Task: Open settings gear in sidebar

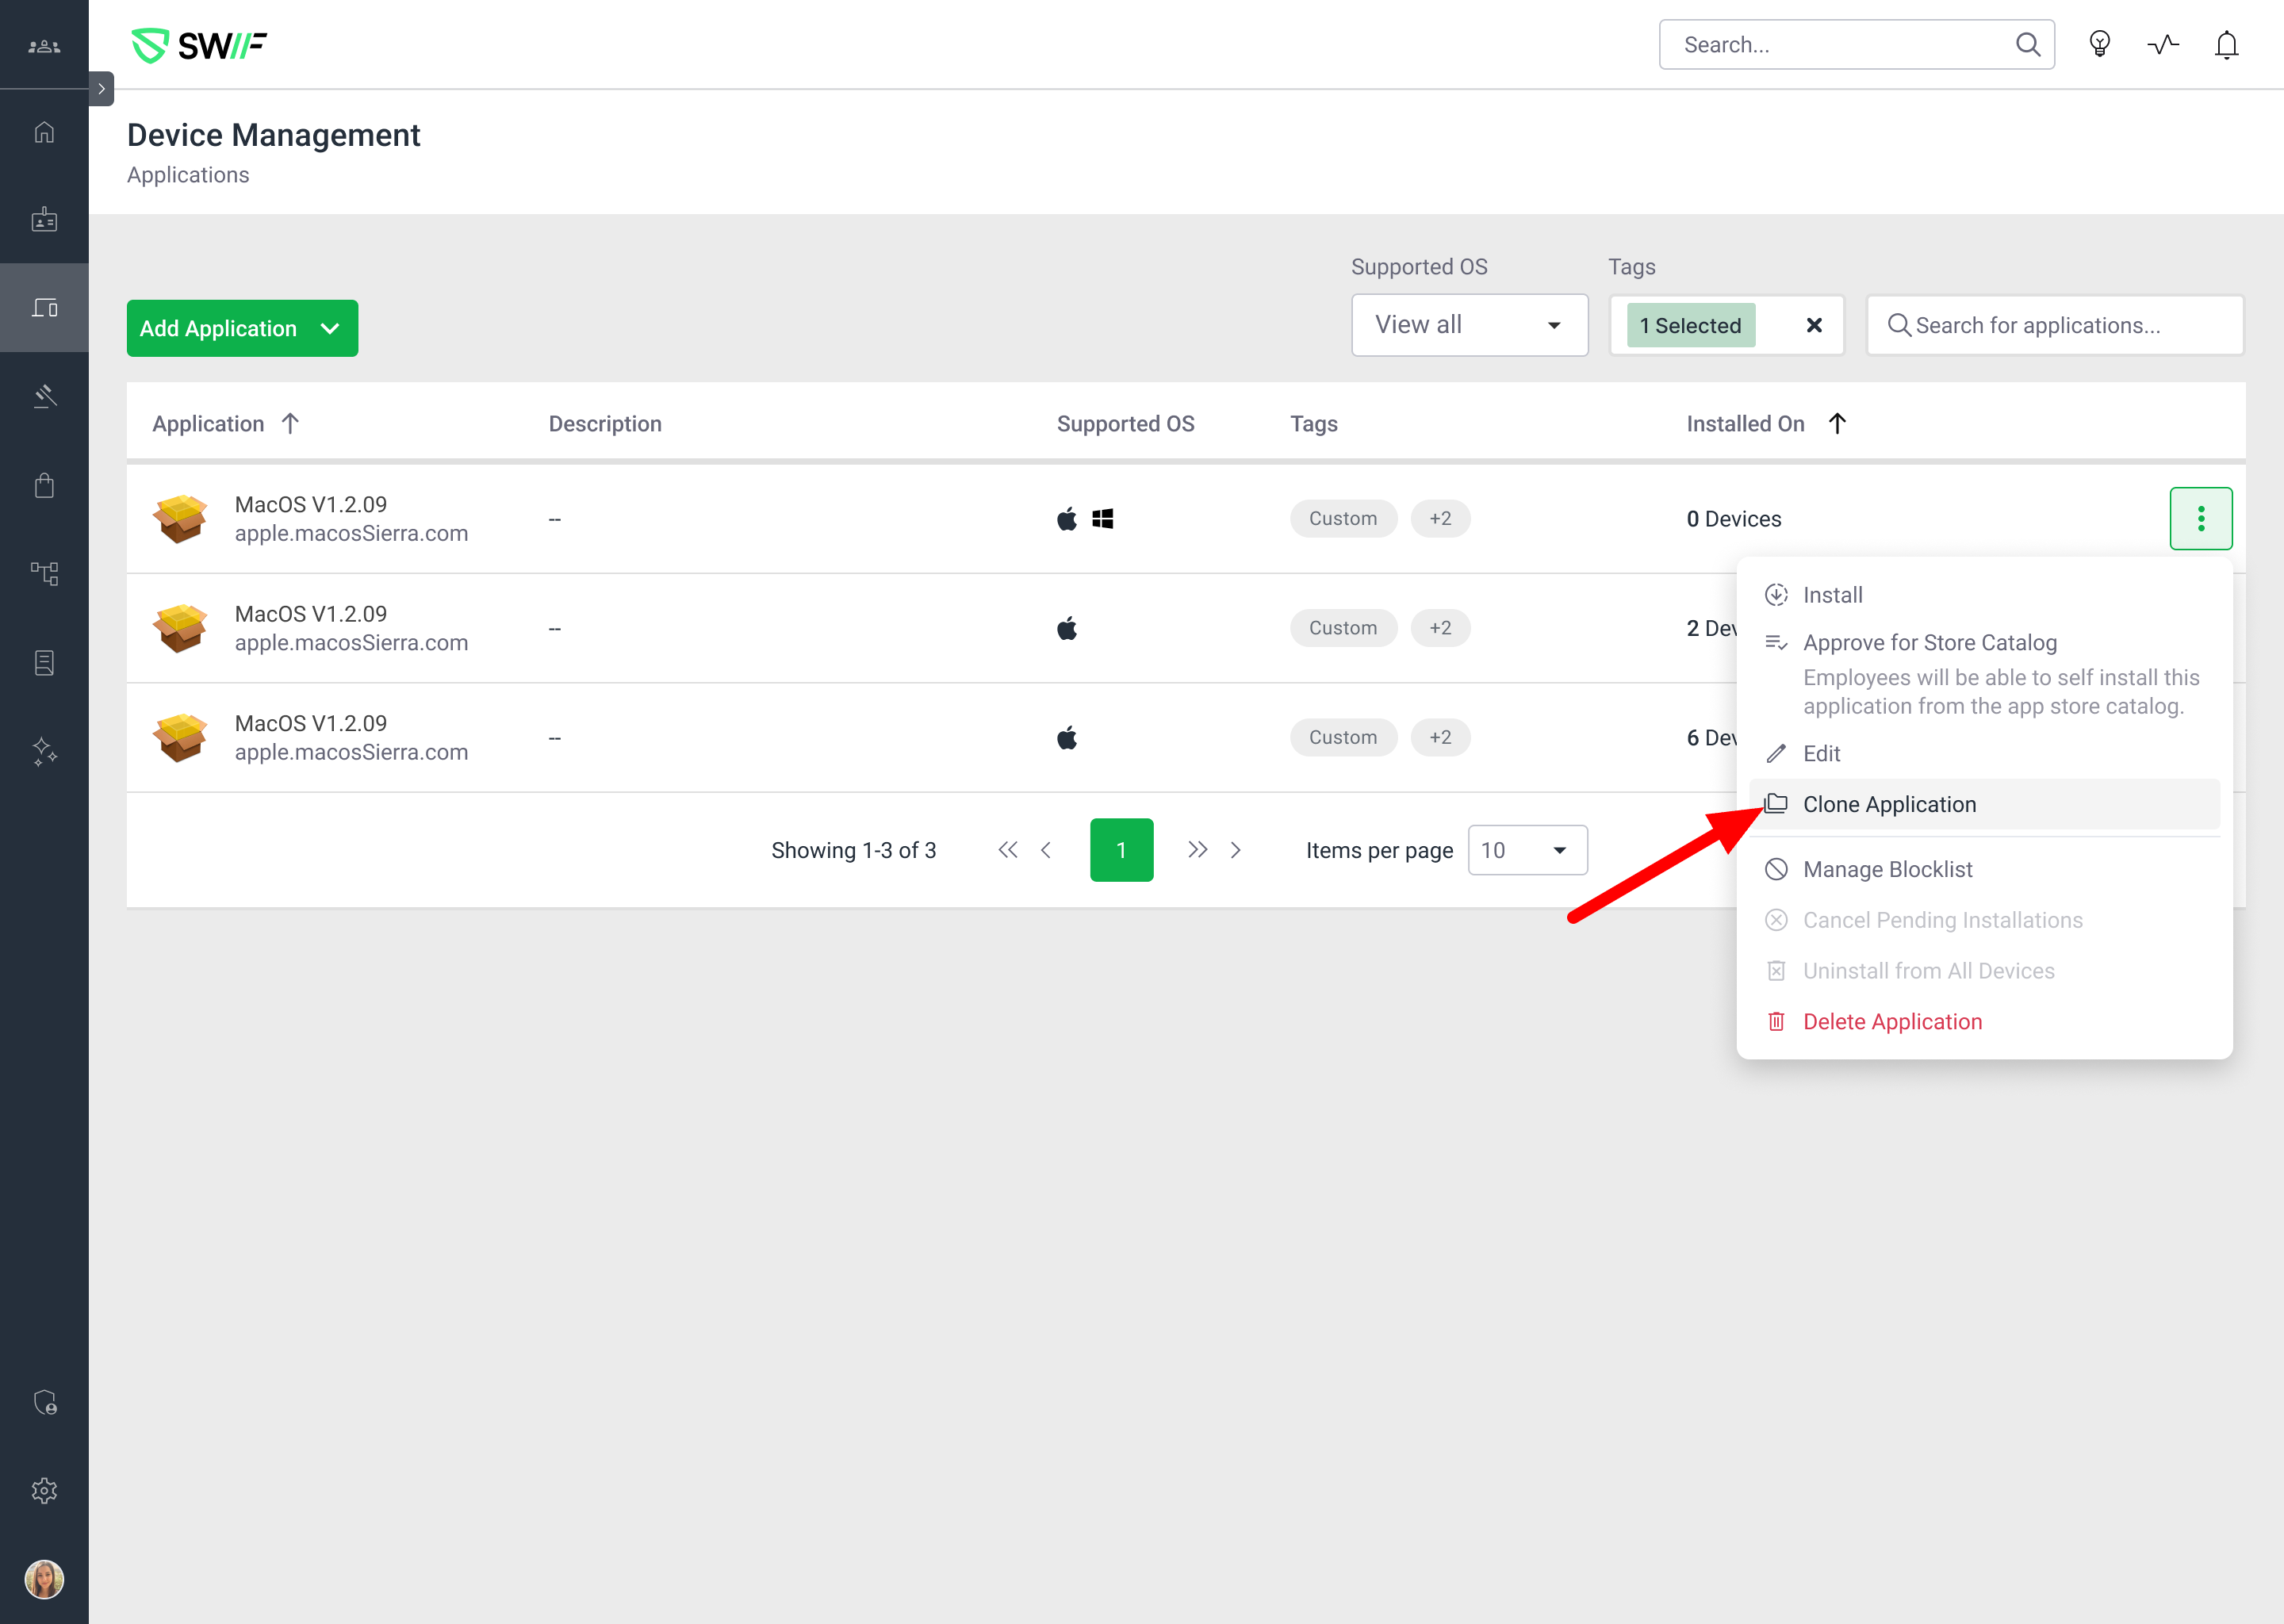Action: (44, 1491)
